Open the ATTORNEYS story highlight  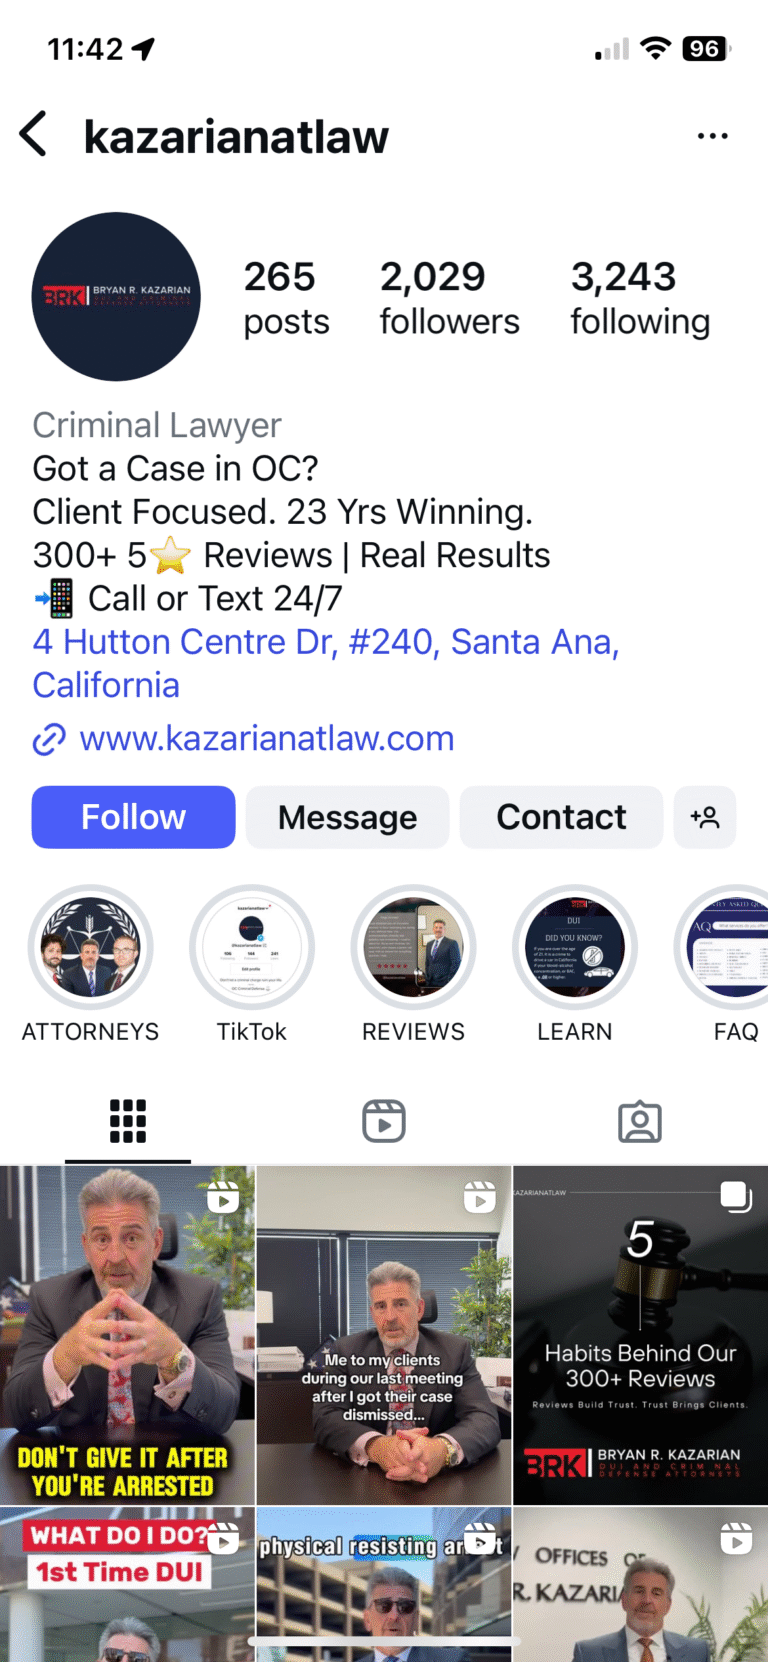[90, 948]
